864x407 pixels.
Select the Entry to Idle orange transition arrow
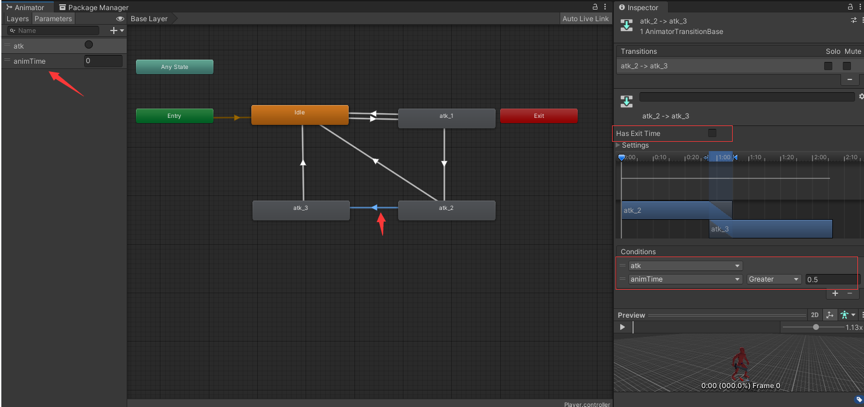[232, 117]
